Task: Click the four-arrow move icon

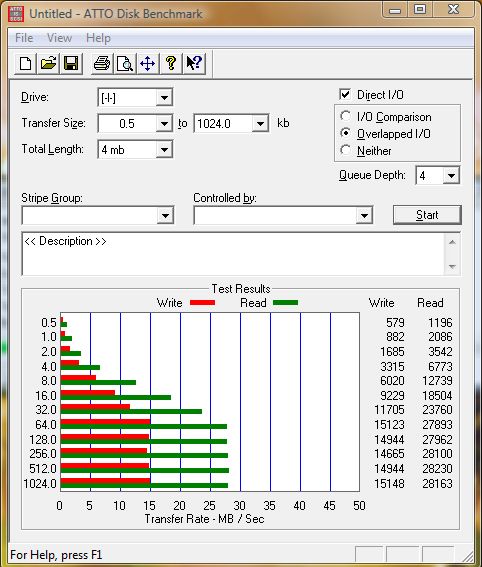Action: pyautogui.click(x=148, y=64)
